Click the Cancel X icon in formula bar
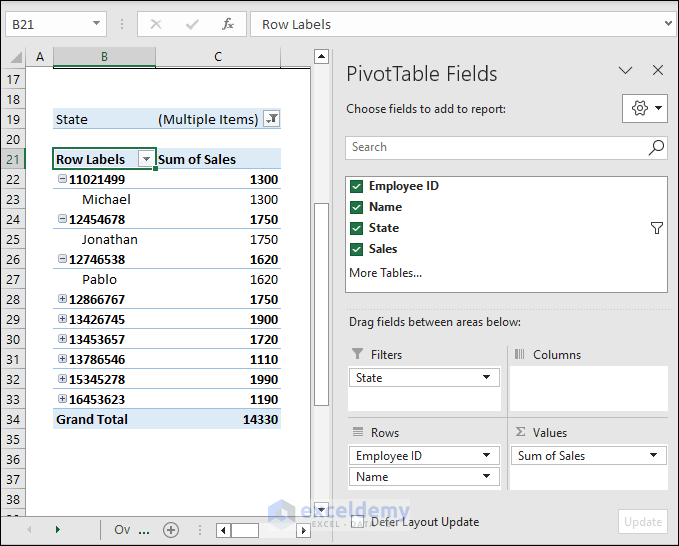The height and width of the screenshot is (546, 679). (x=156, y=24)
